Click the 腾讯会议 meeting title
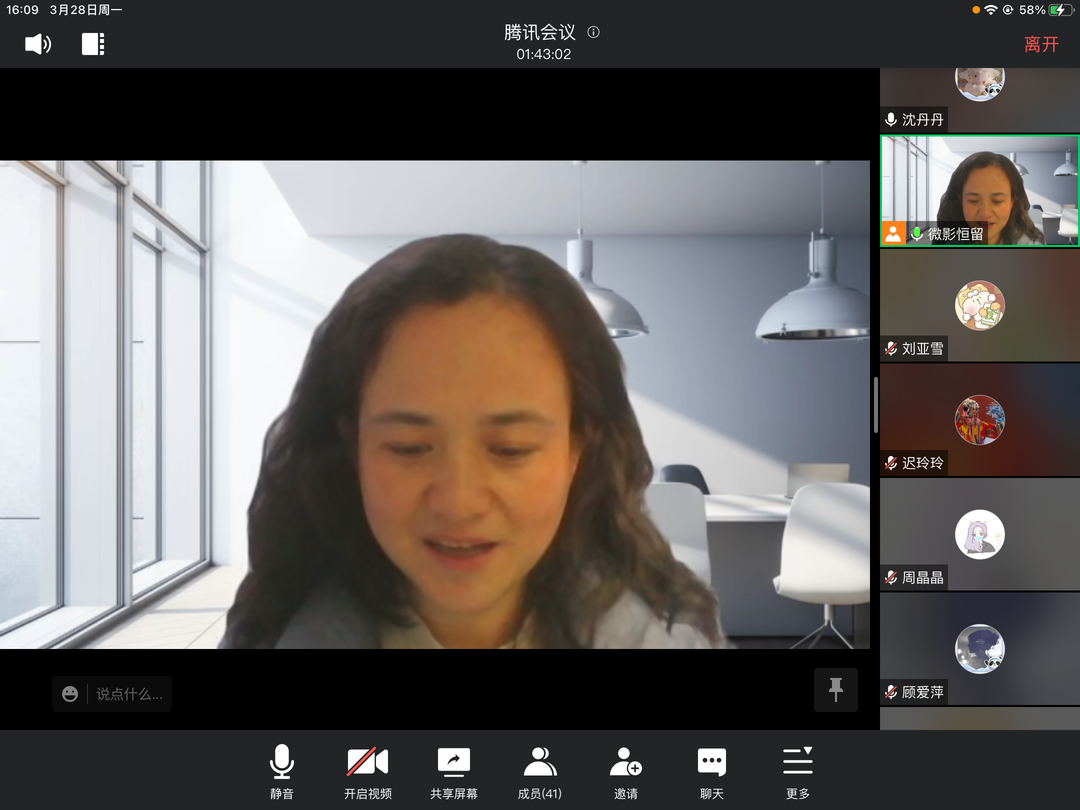This screenshot has width=1080, height=810. tap(539, 32)
